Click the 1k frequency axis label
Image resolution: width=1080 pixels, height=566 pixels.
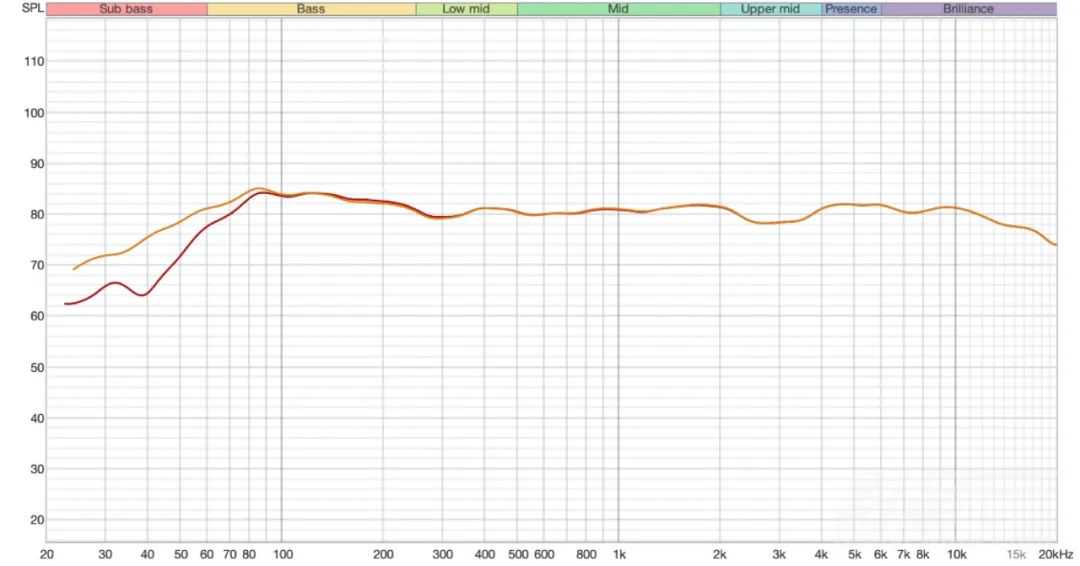[x=619, y=554]
